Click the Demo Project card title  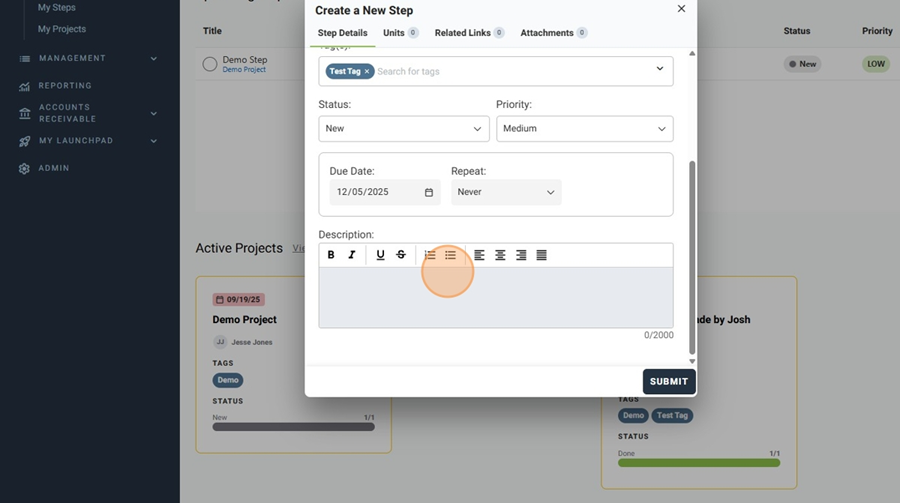click(x=245, y=319)
